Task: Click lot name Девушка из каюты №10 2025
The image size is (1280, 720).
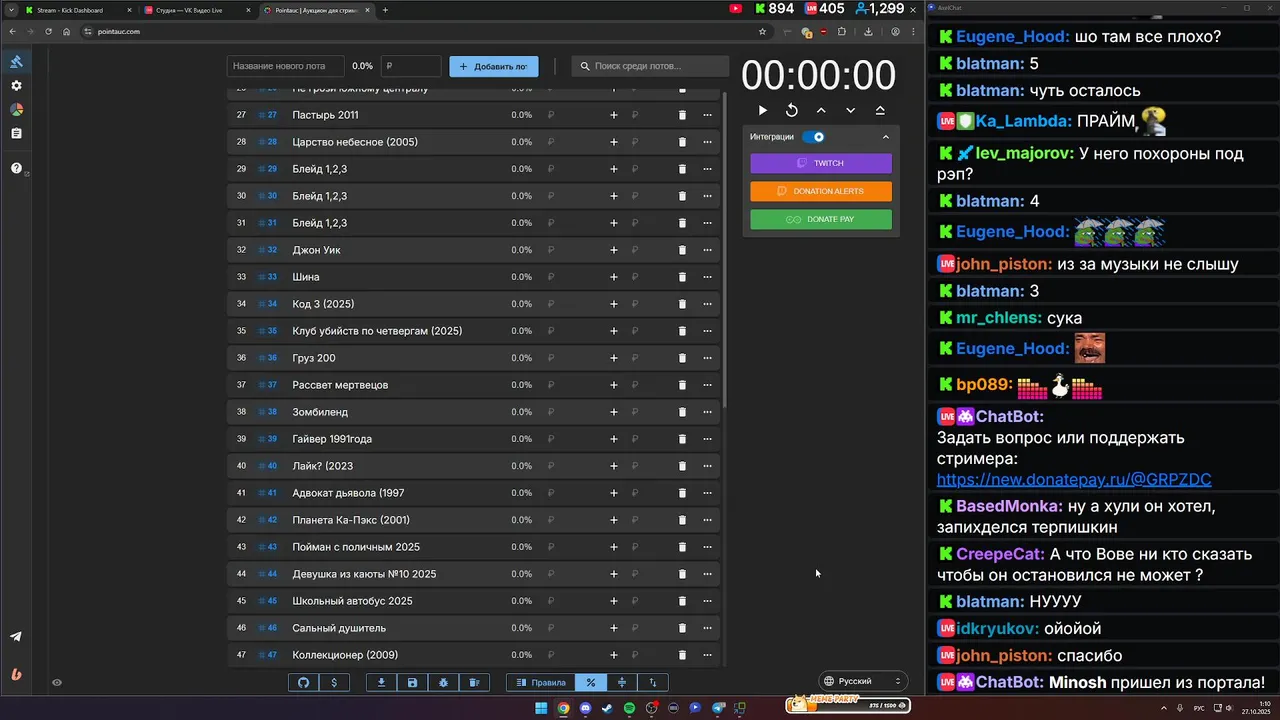Action: pos(364,574)
